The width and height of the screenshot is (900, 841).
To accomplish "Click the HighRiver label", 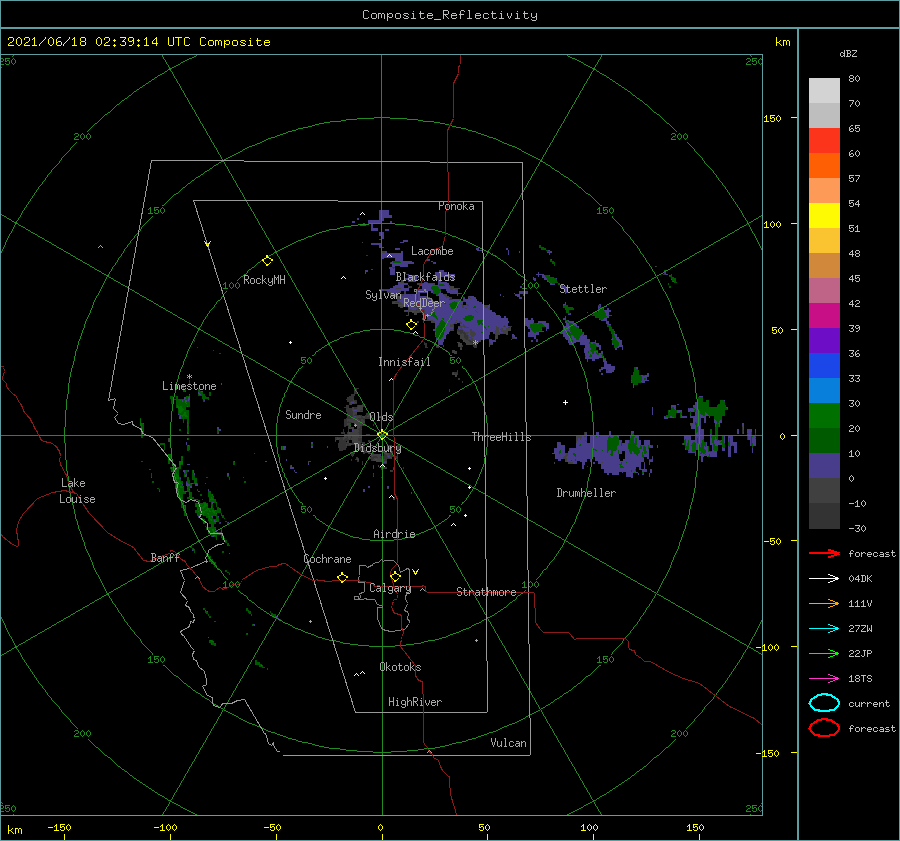I will (x=415, y=702).
